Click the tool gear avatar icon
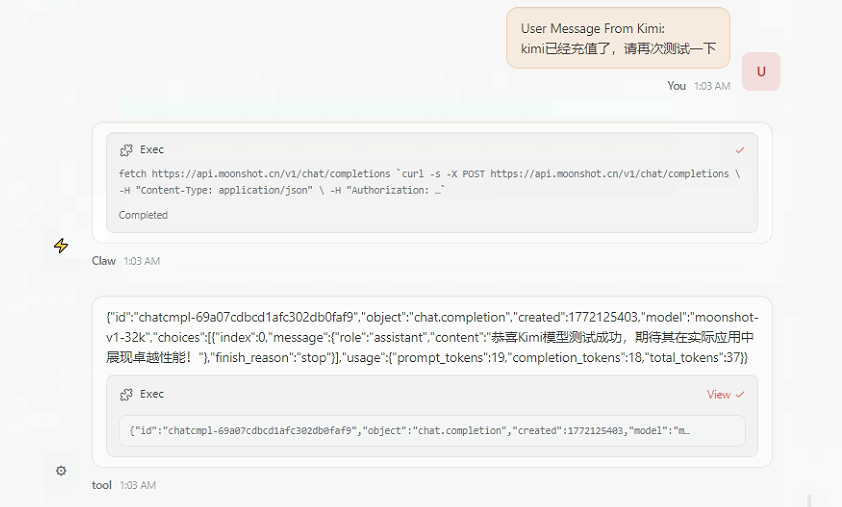 (61, 470)
